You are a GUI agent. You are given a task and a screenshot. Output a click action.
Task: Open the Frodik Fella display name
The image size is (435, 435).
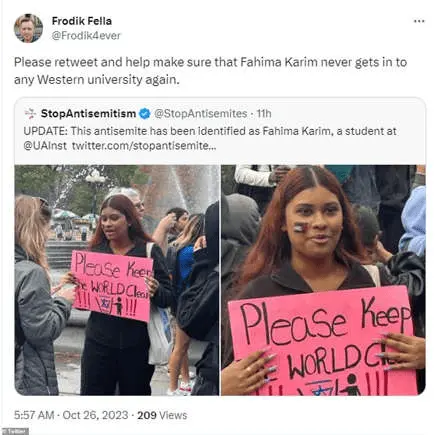point(82,21)
